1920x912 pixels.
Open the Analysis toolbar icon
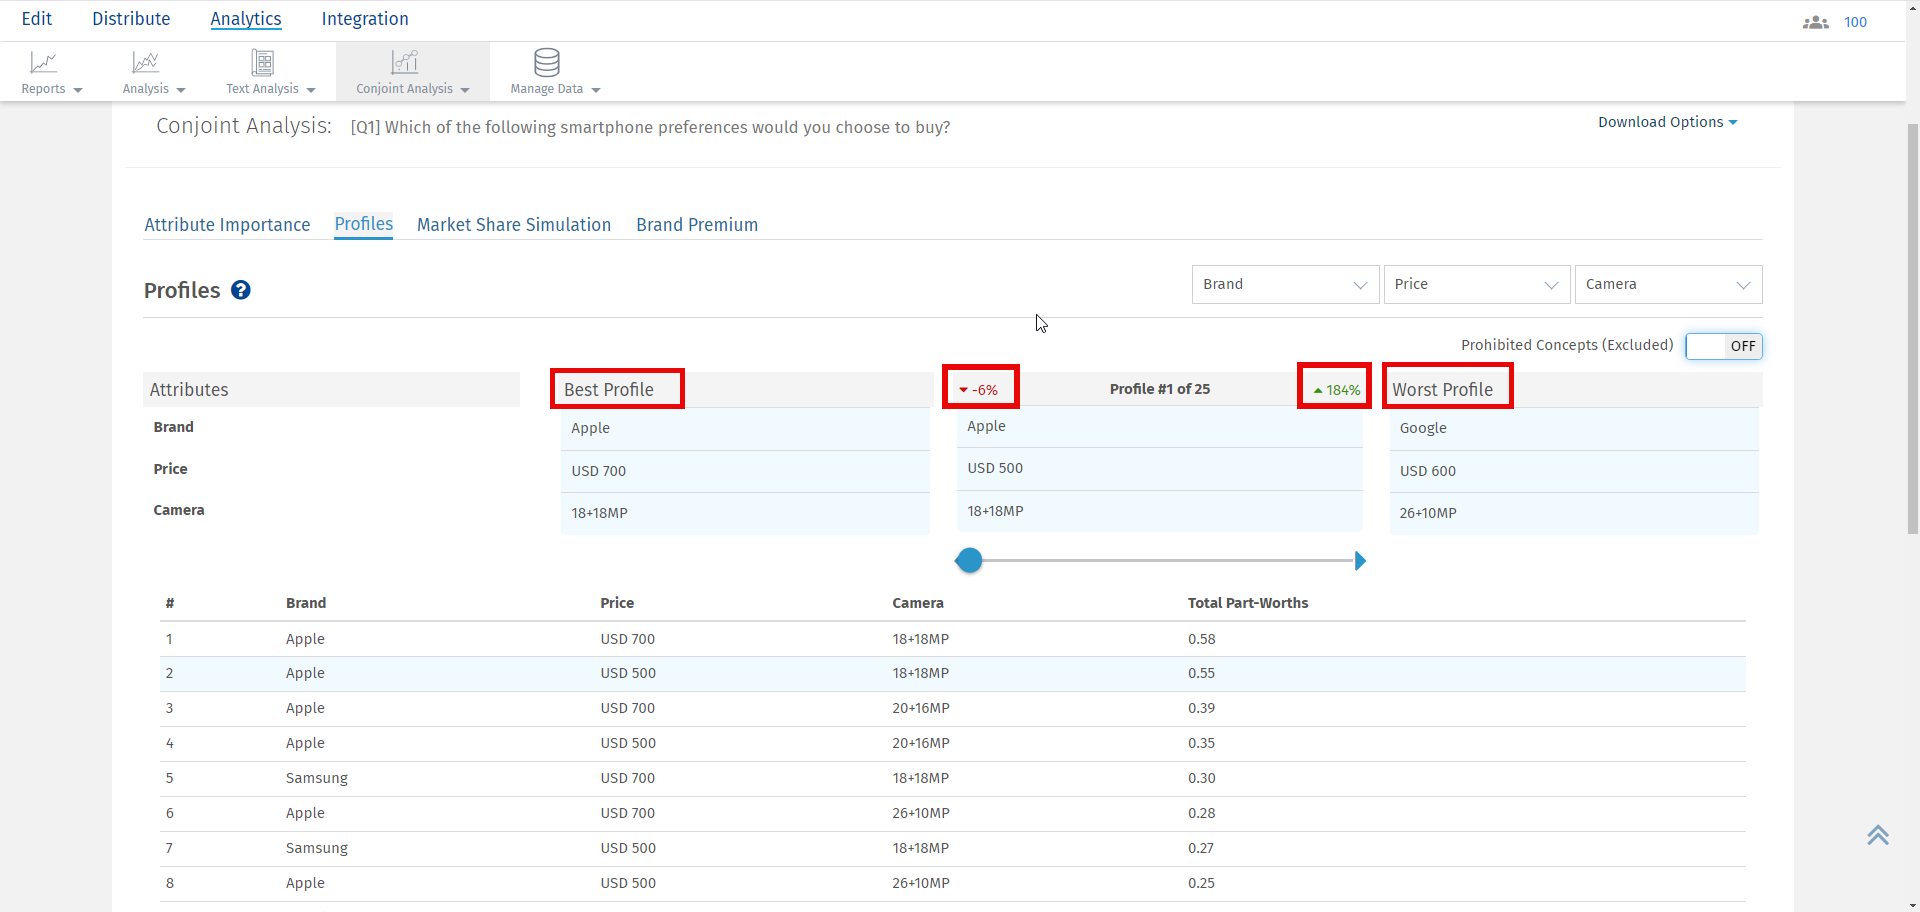click(x=146, y=63)
